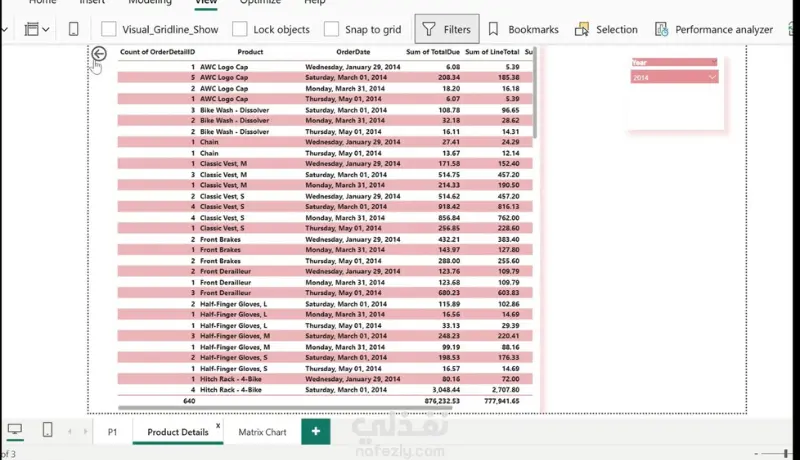
Task: Sort by Count of OrderDetailID column header
Action: point(157,52)
